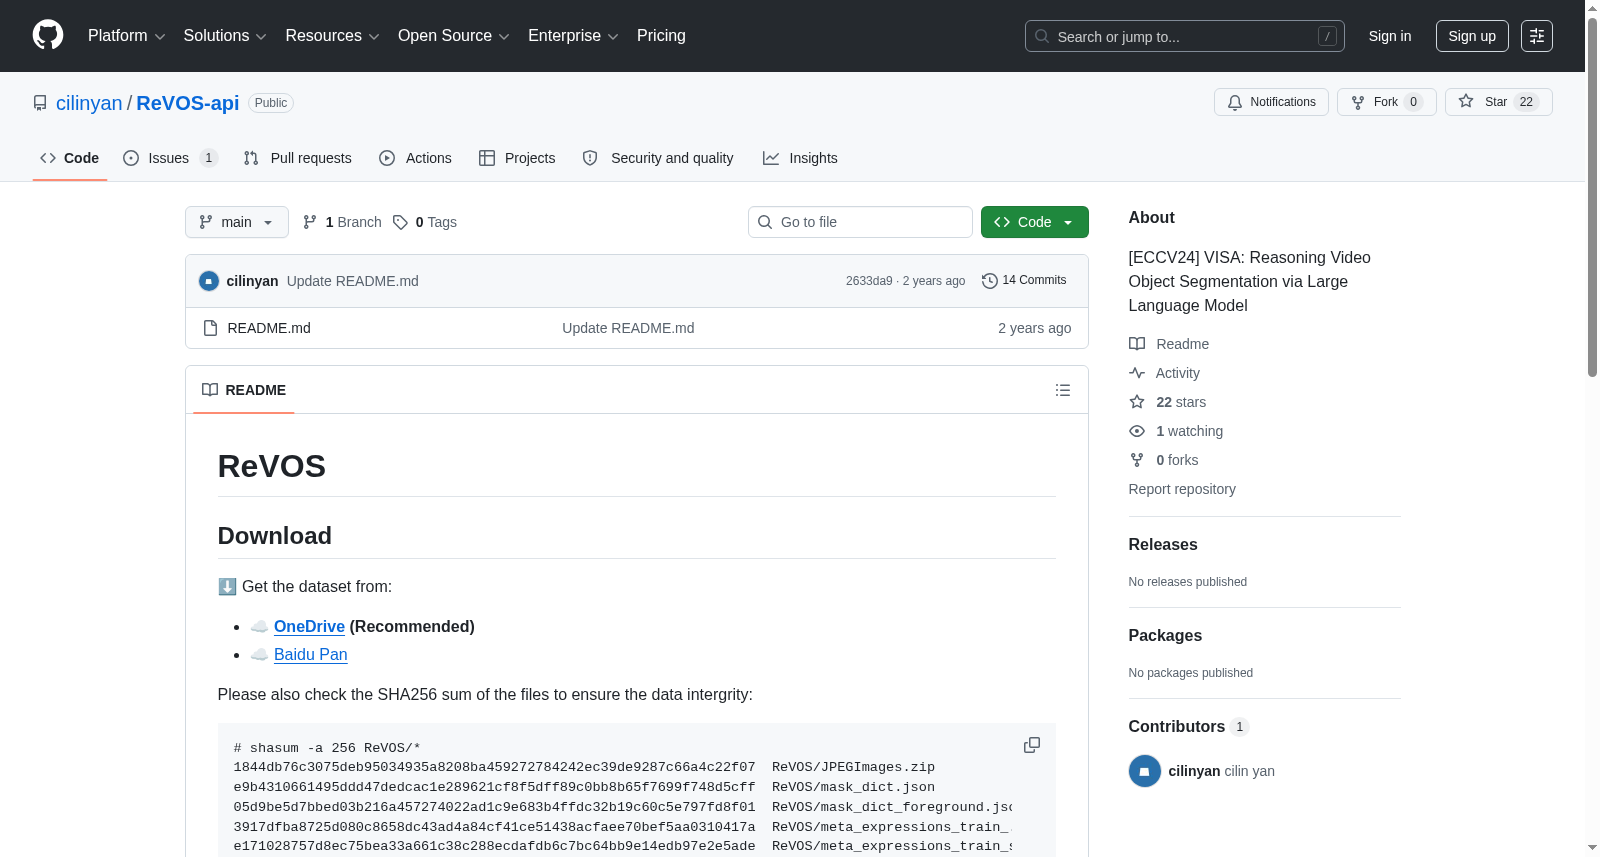Open the Contributors heading link
The height and width of the screenshot is (857, 1600).
coord(1189,726)
